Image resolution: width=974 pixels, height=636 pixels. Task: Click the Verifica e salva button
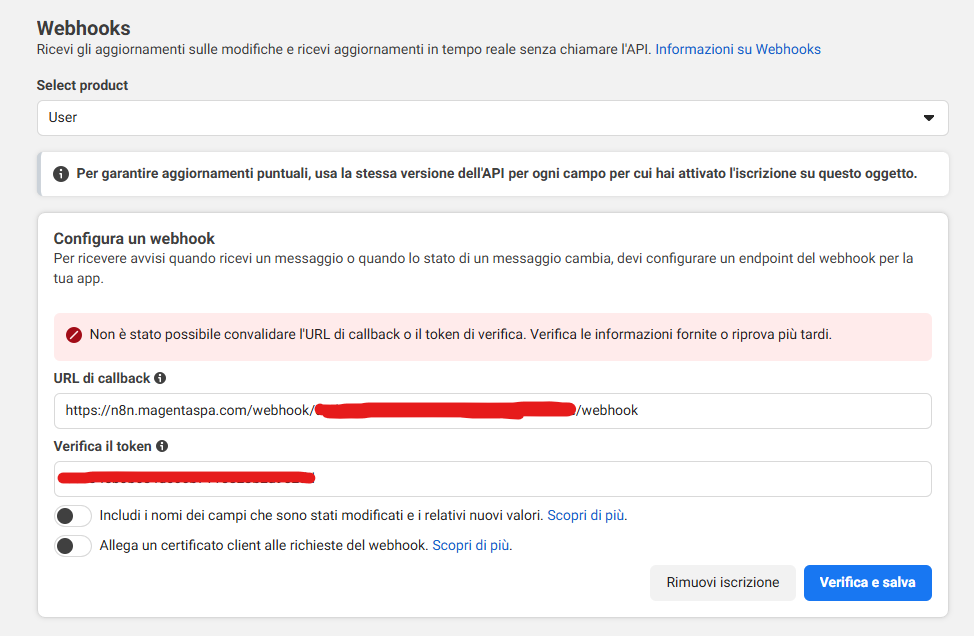click(867, 583)
